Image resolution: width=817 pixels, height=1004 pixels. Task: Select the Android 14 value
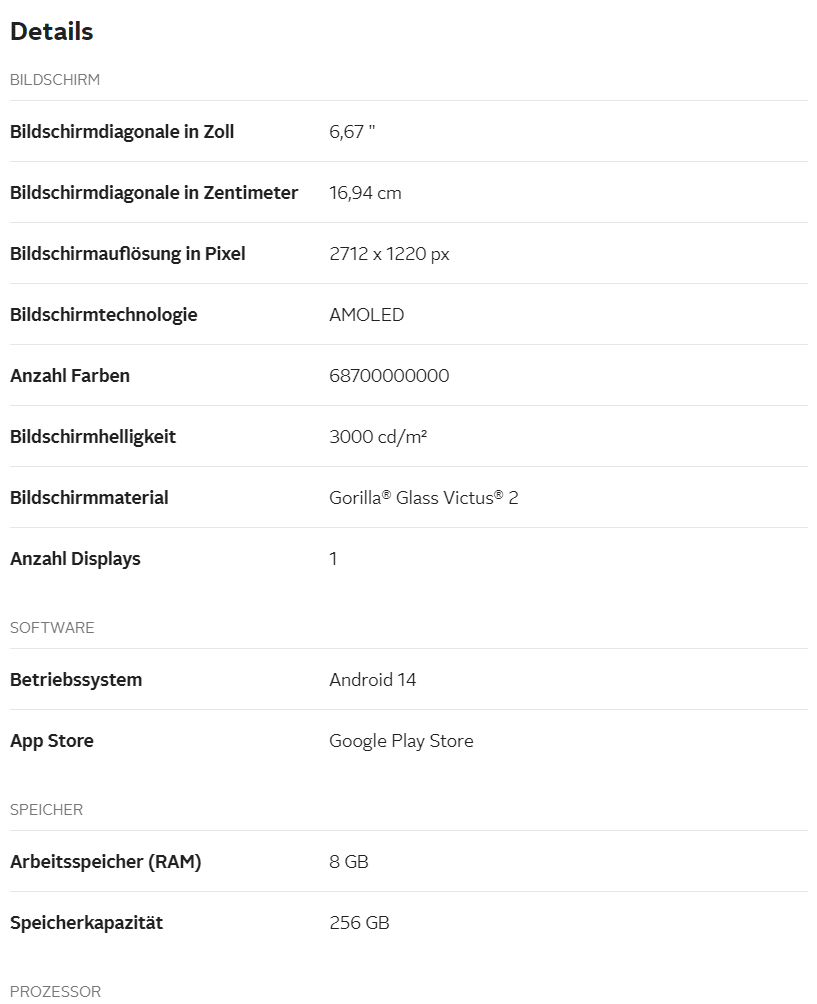[373, 679]
